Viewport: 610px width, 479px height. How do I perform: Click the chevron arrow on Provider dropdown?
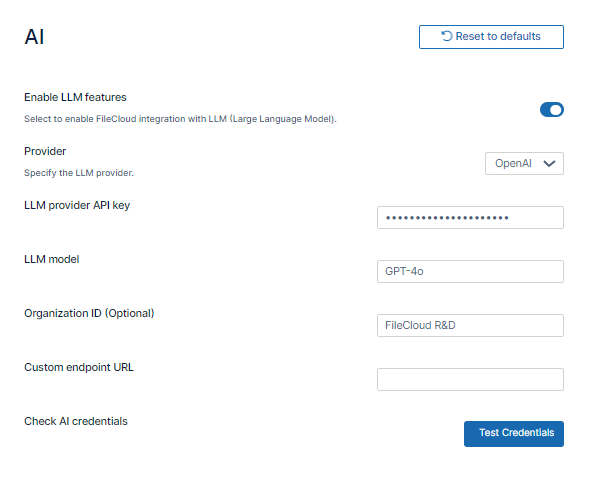coord(549,164)
